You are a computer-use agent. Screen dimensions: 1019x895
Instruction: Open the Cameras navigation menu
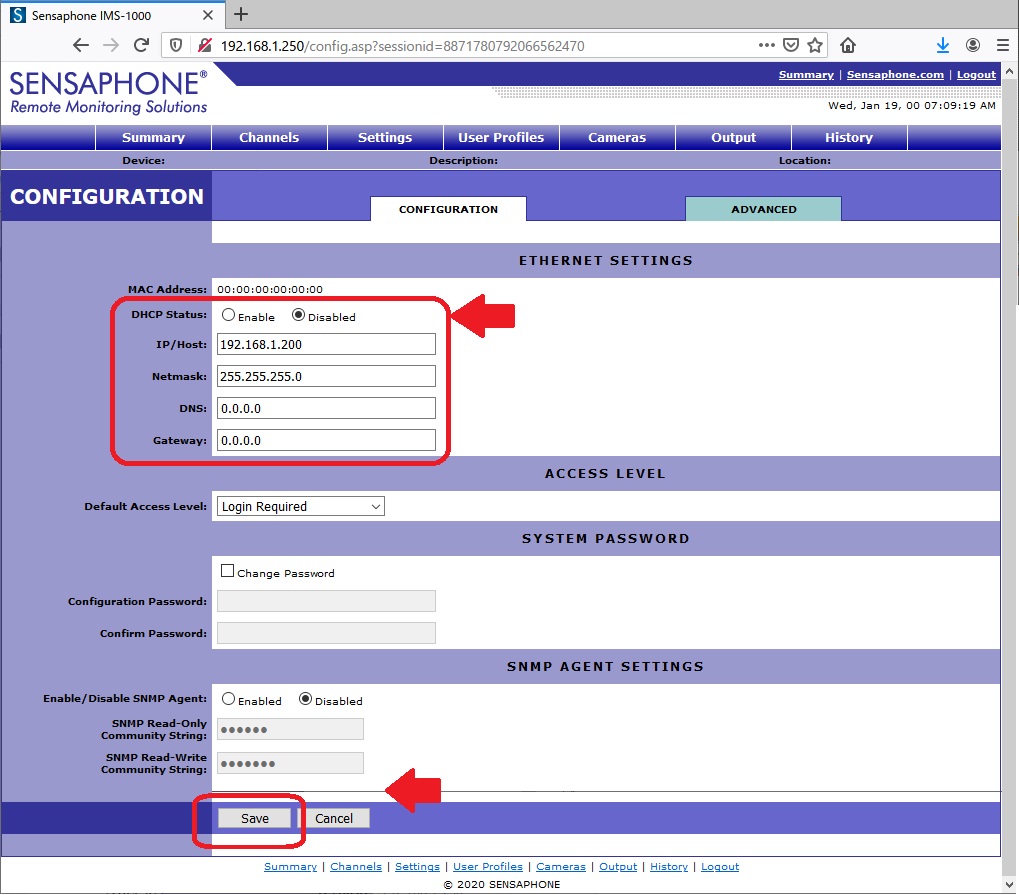coord(617,138)
